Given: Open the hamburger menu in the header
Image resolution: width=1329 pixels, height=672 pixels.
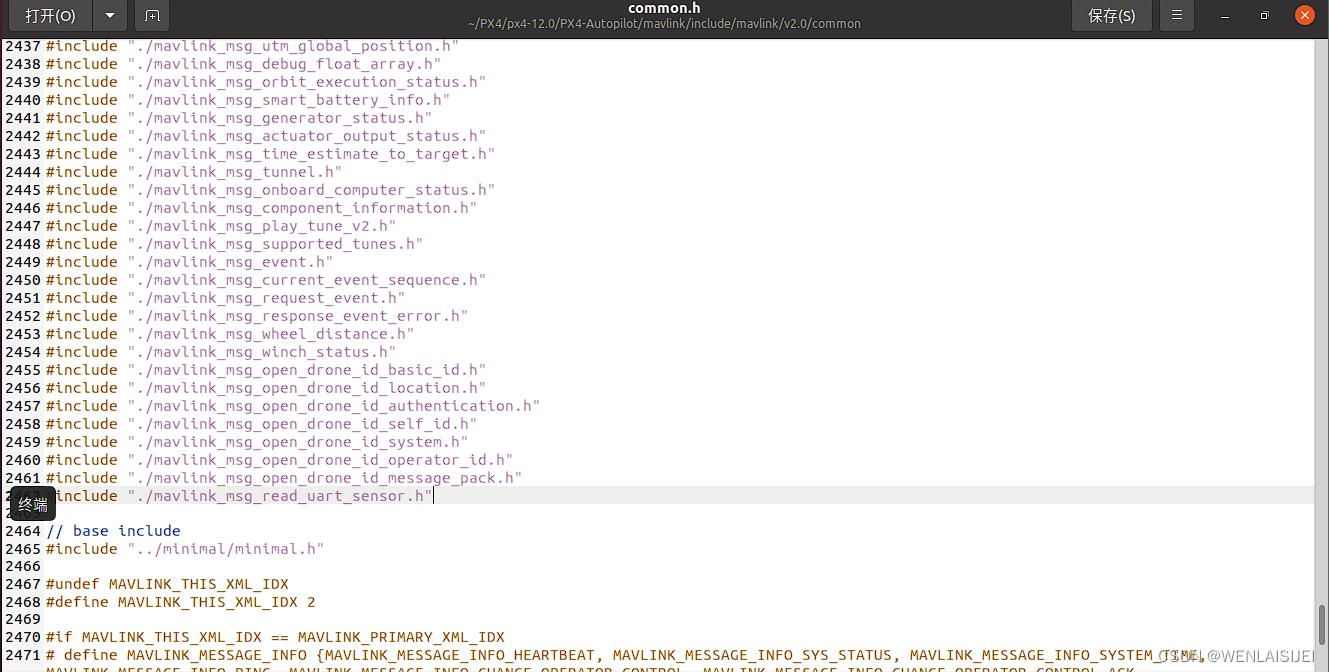Looking at the screenshot, I should point(1177,16).
